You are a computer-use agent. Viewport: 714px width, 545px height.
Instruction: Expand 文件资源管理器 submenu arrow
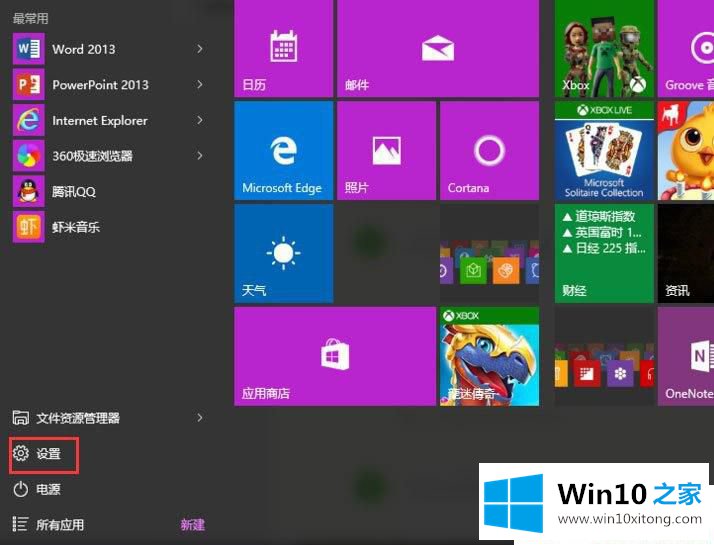point(199,418)
